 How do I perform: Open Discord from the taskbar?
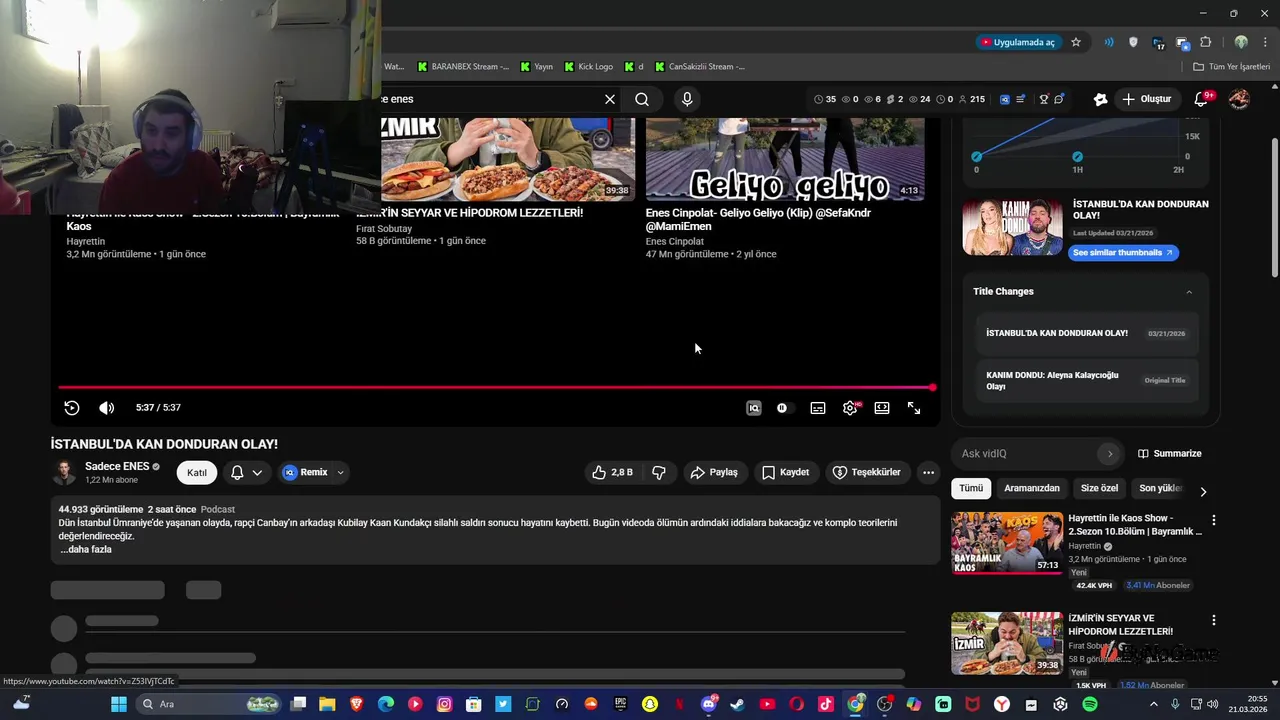(709, 704)
